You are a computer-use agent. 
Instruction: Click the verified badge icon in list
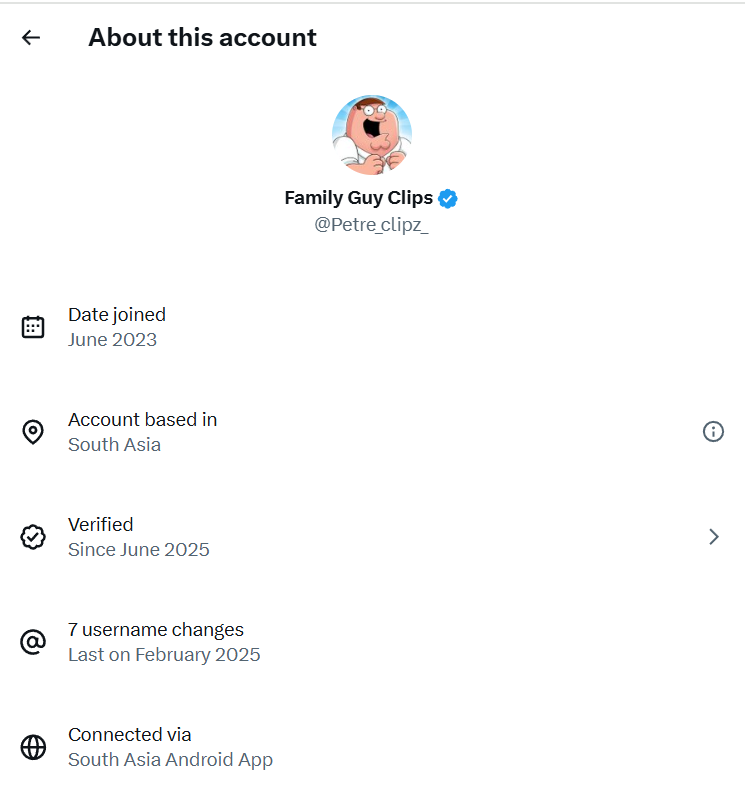point(33,537)
